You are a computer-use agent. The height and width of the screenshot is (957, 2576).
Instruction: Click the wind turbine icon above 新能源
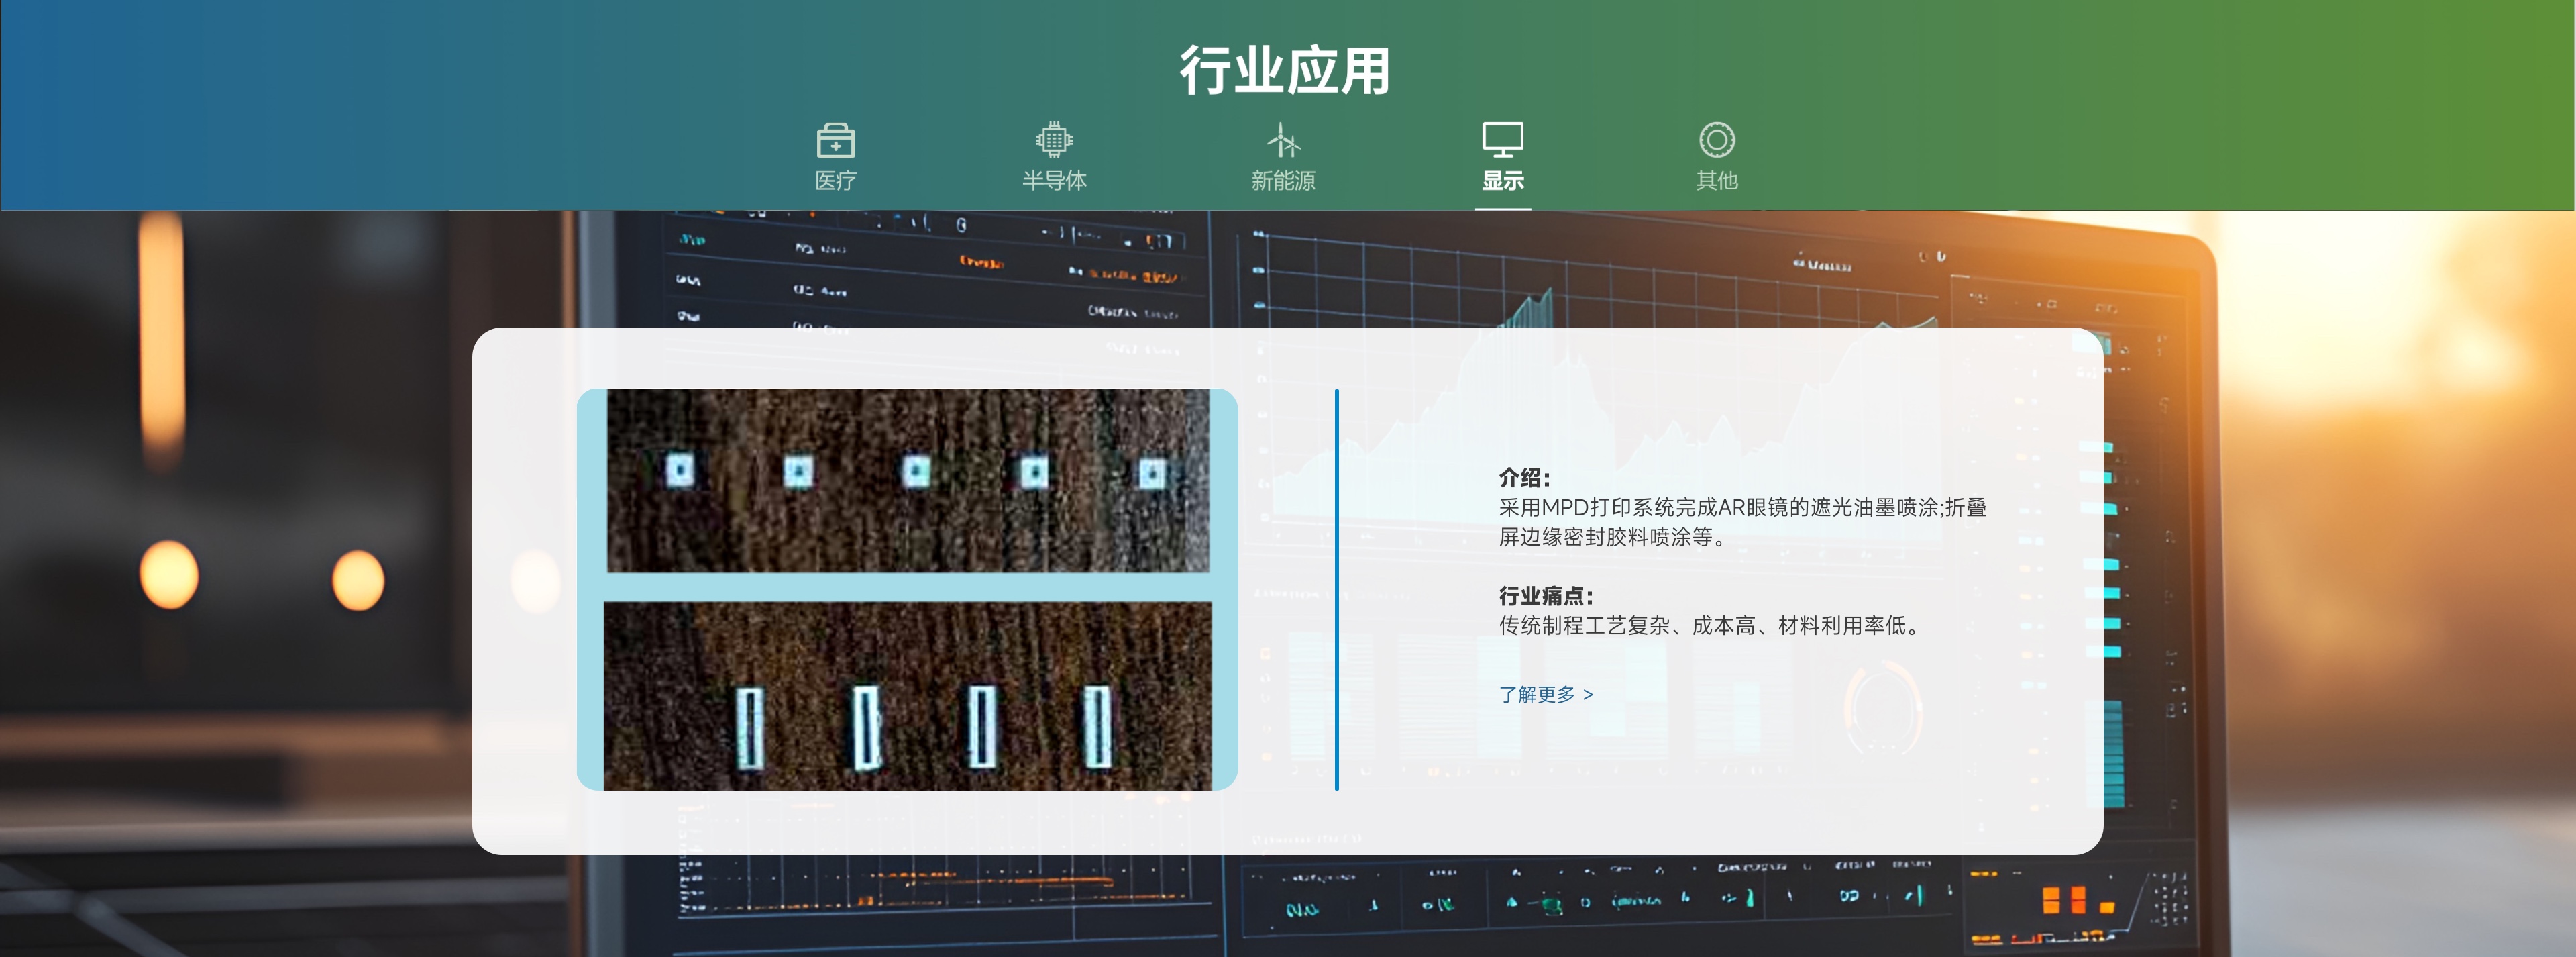click(x=1283, y=140)
